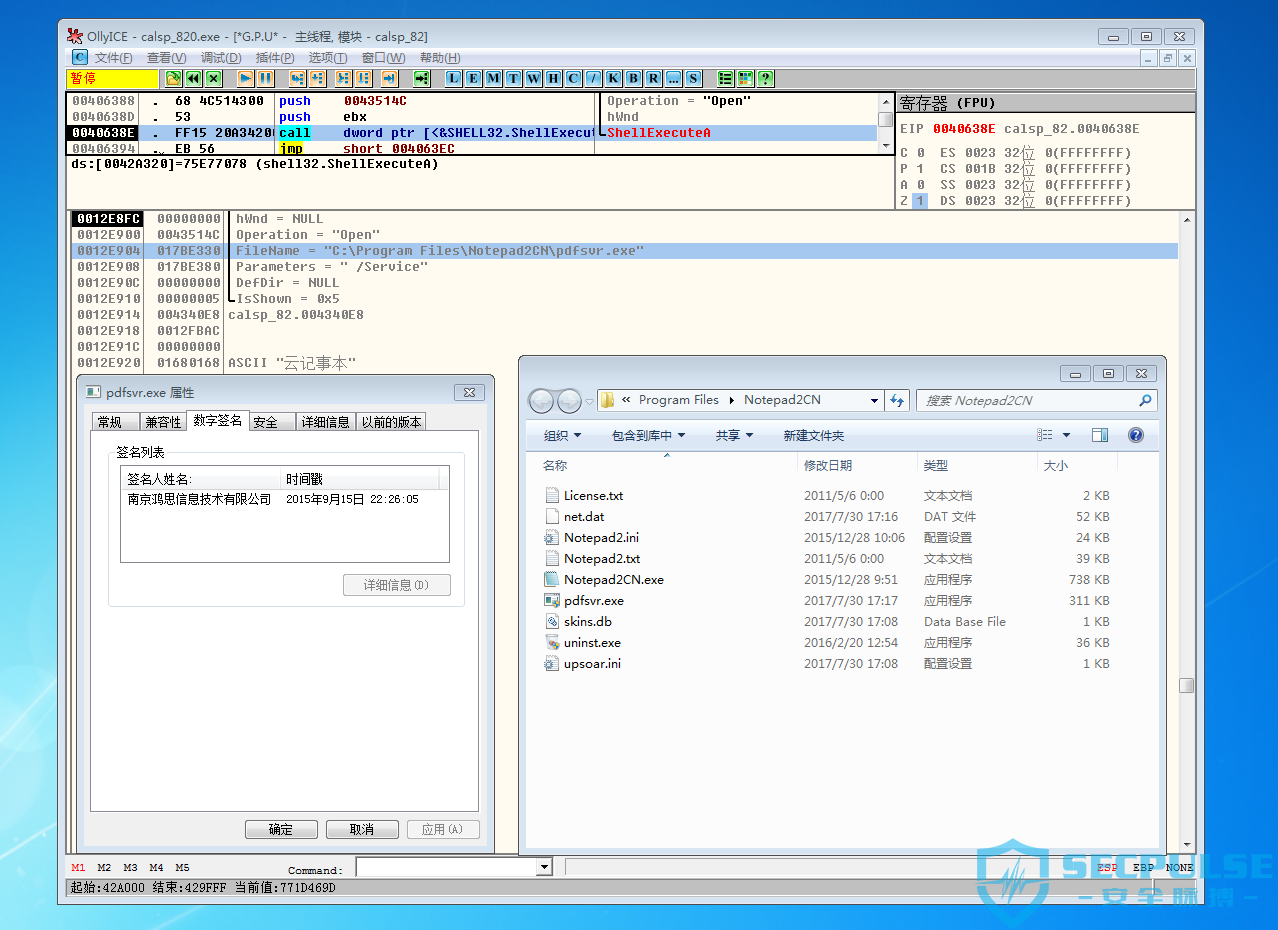
Task: Open Patches window with slash button
Action: click(x=593, y=78)
